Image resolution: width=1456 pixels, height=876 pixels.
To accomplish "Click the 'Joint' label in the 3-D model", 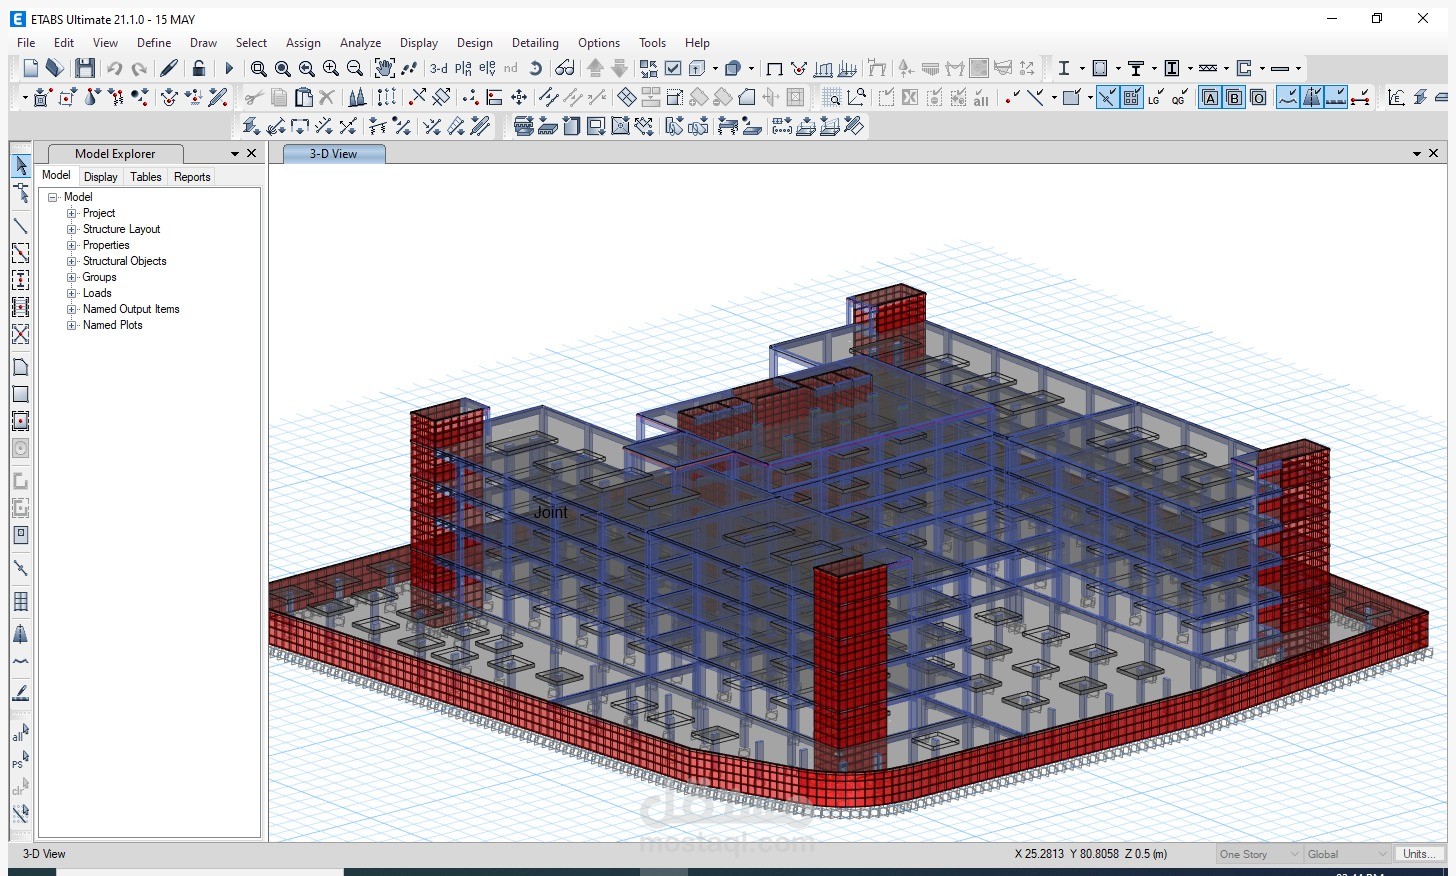I will pos(550,512).
